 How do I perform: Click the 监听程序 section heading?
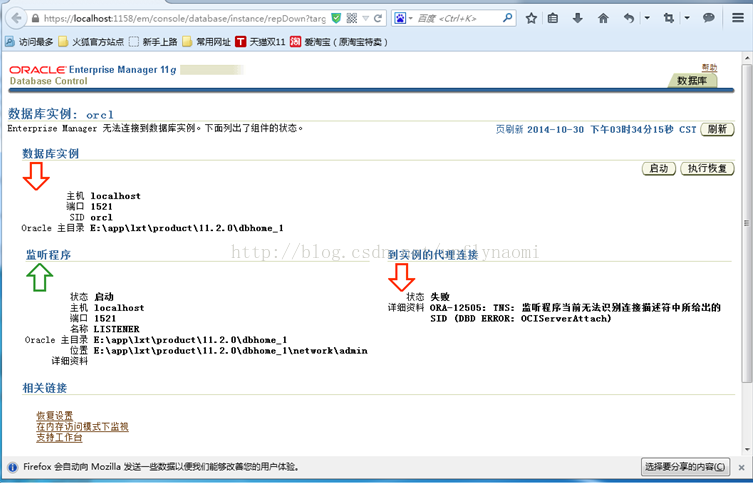click(49, 255)
